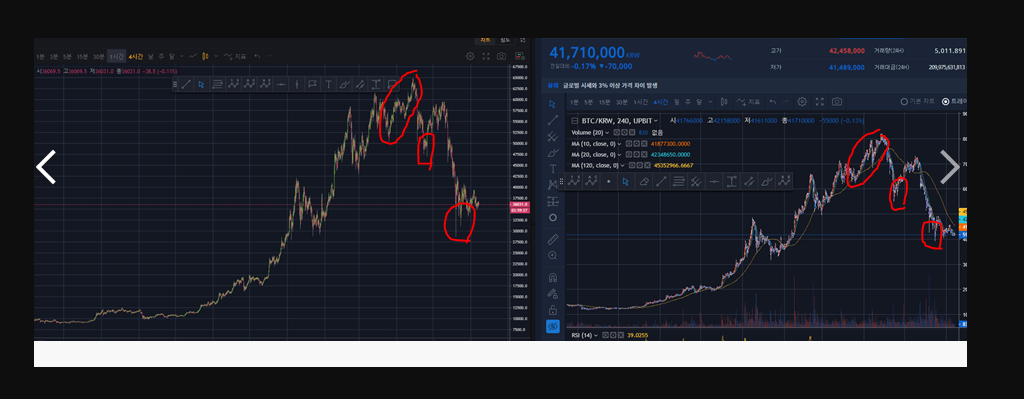Enter fullscreen on right chart

(820, 102)
